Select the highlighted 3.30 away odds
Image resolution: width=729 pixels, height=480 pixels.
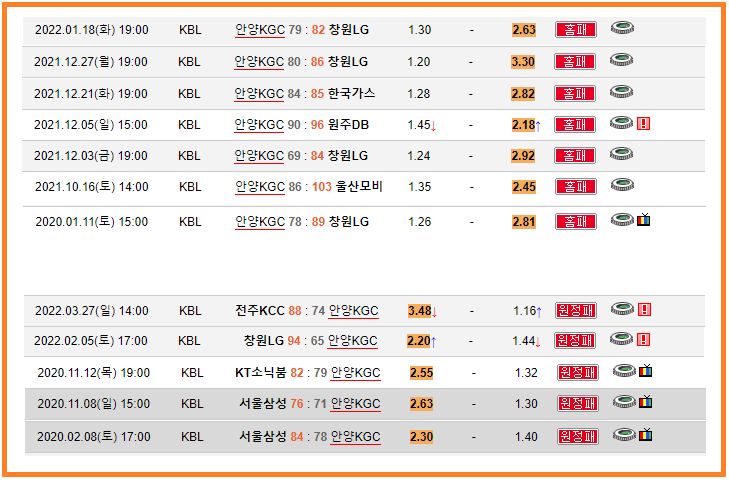tap(523, 61)
